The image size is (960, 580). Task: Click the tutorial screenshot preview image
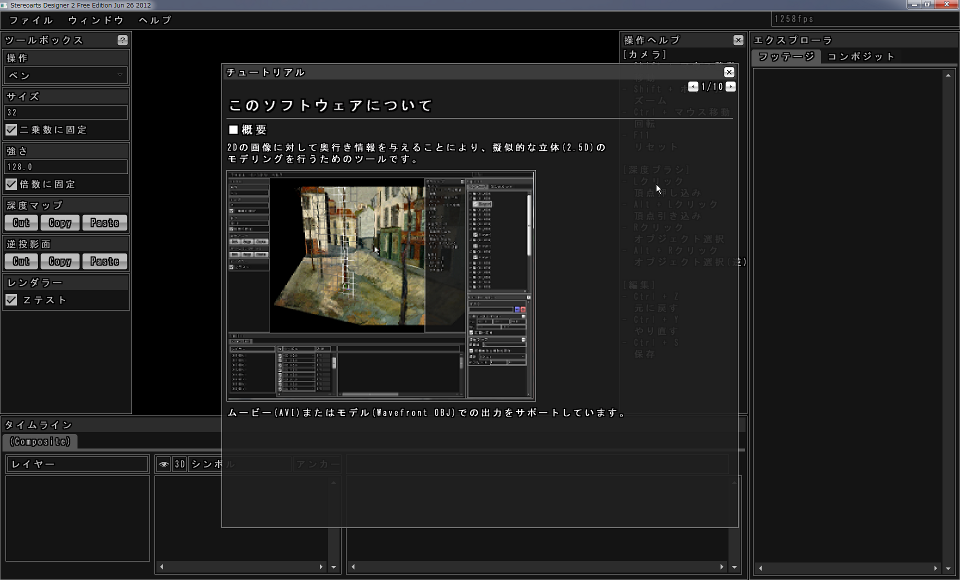tap(381, 286)
